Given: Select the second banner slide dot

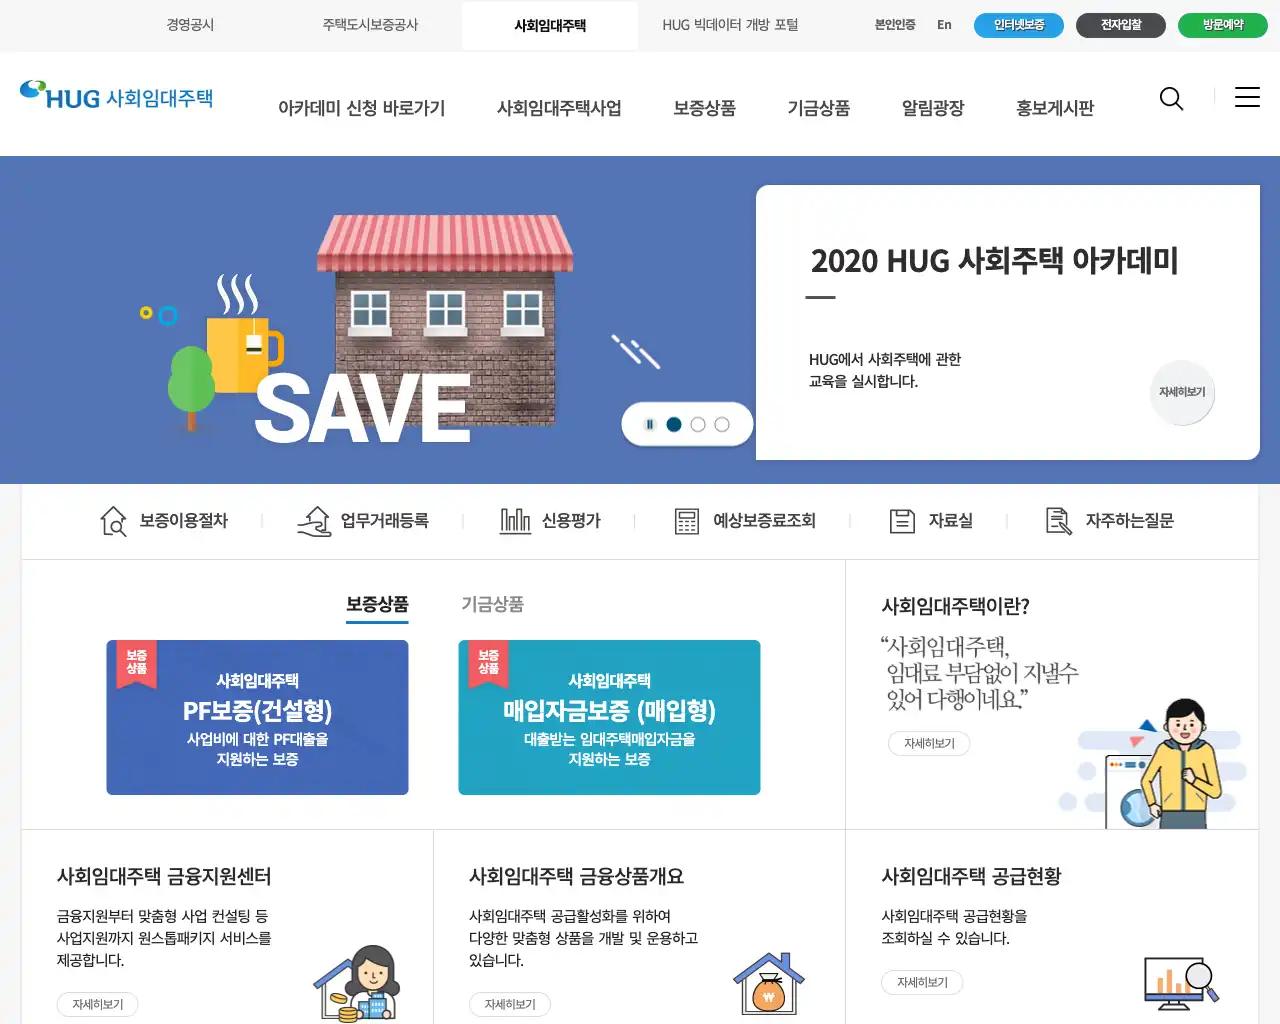Looking at the screenshot, I should pos(698,425).
